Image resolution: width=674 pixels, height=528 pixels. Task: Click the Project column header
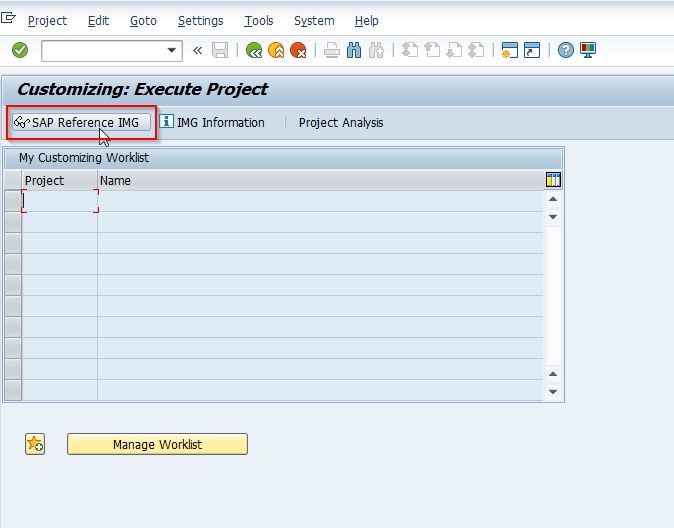click(59, 181)
